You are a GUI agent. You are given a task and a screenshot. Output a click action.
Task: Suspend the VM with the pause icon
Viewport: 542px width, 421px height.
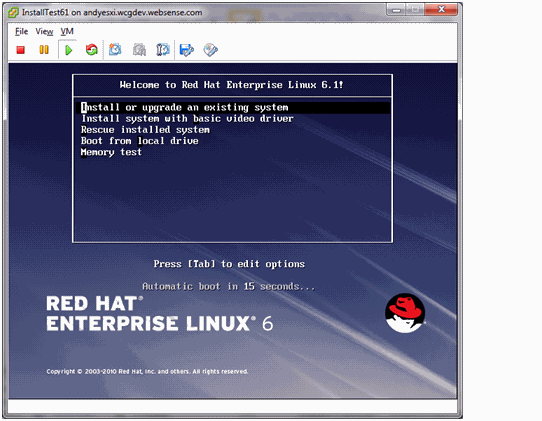click(44, 50)
